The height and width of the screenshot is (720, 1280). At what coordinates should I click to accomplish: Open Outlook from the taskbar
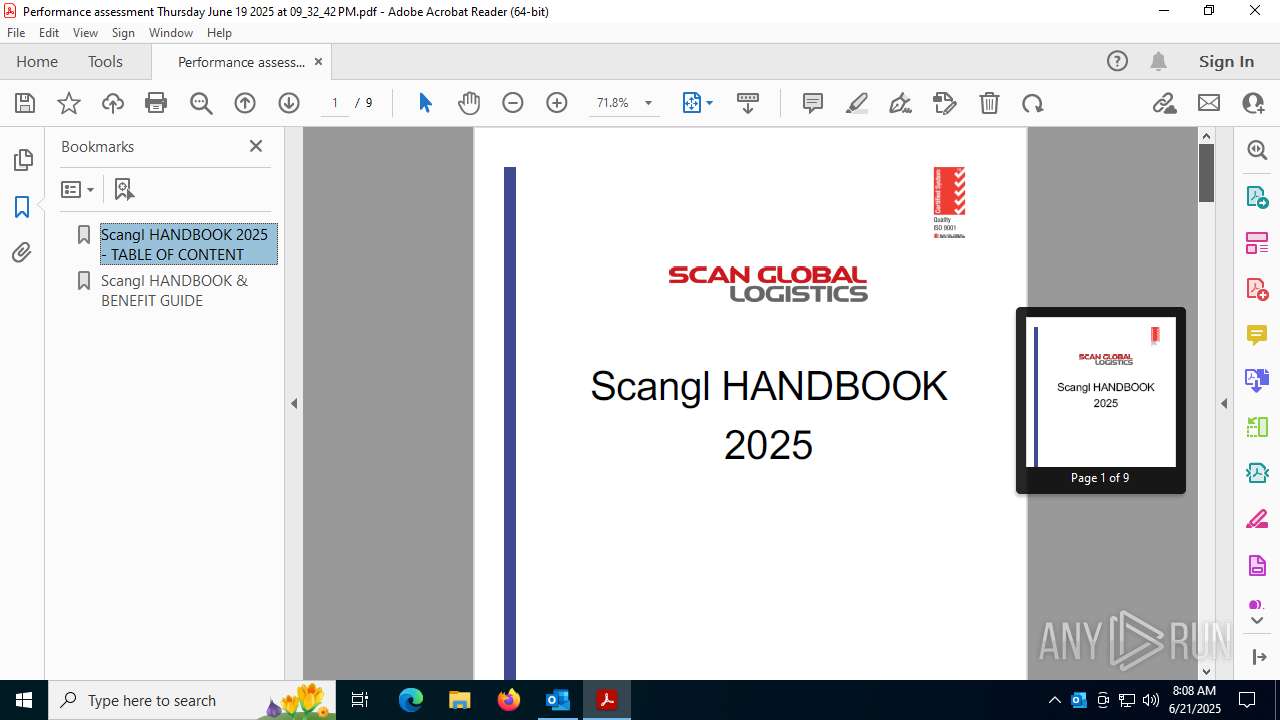coord(557,700)
